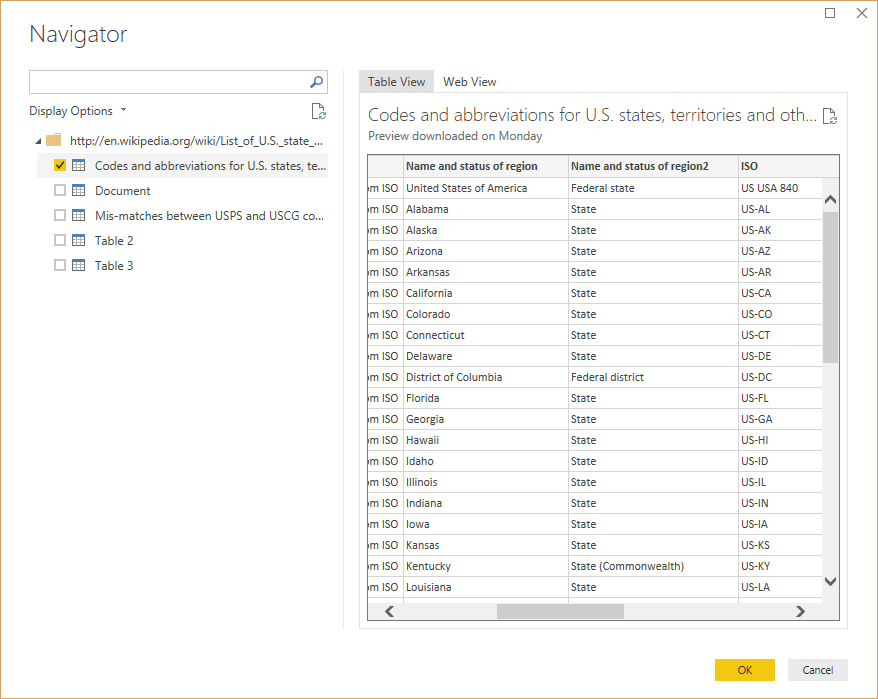Click OK to load the selected table
The image size is (878, 699).
pyautogui.click(x=744, y=669)
